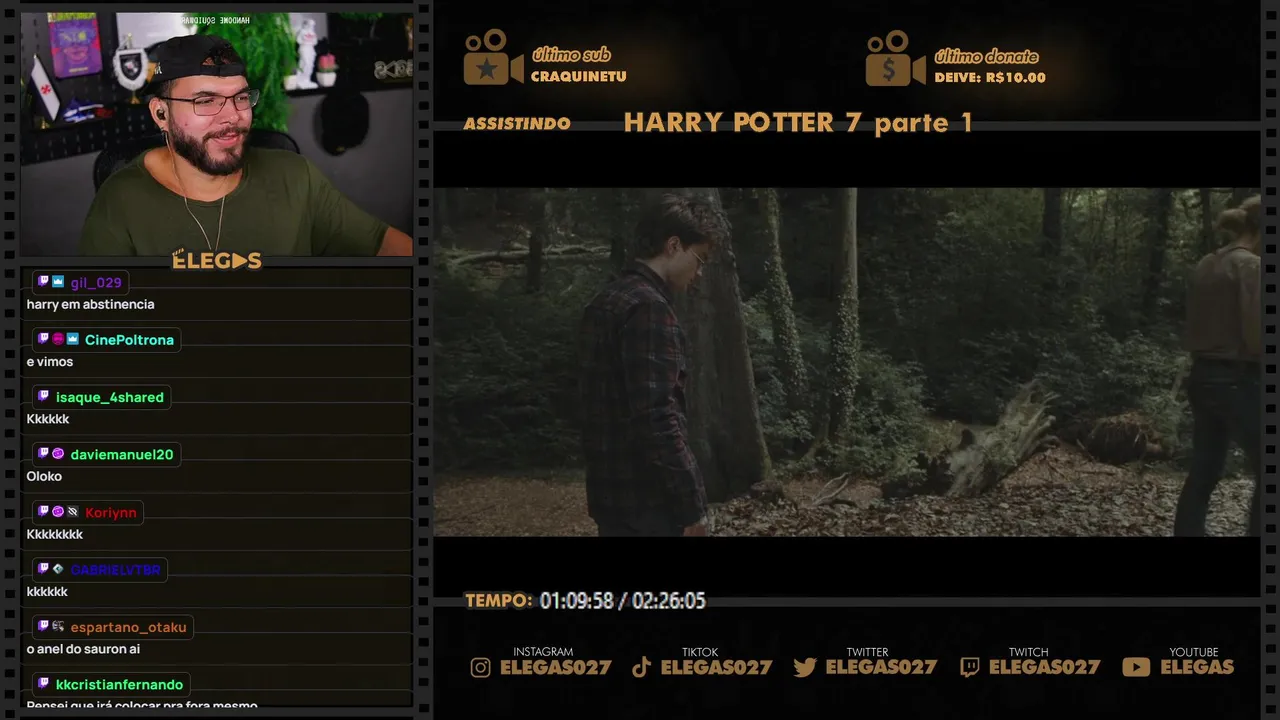Click chat message 'harry em abstinencia'
Screen dimensions: 1280x720
click(91, 305)
